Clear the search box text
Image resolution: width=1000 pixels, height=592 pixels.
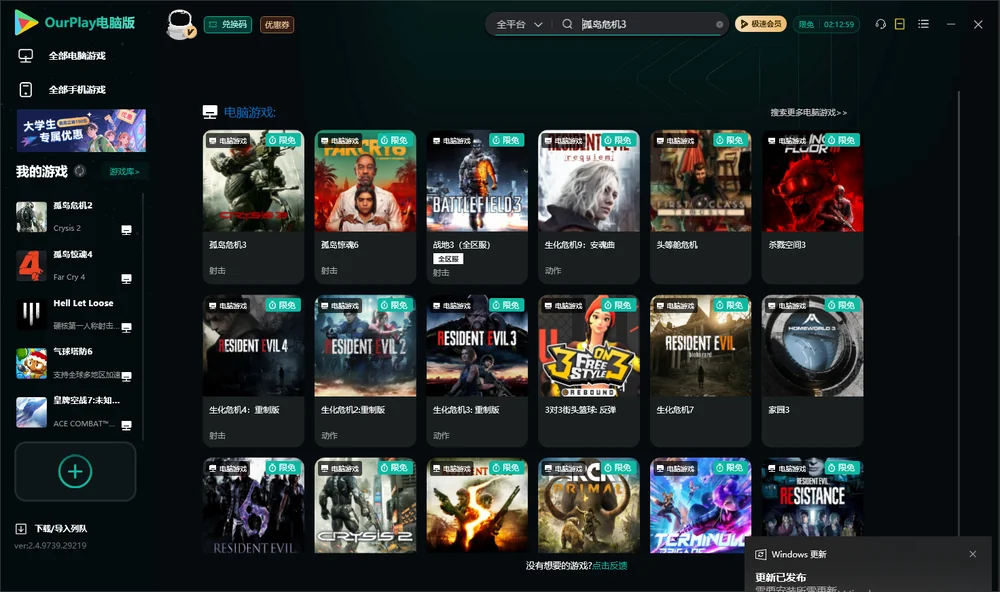tap(719, 24)
